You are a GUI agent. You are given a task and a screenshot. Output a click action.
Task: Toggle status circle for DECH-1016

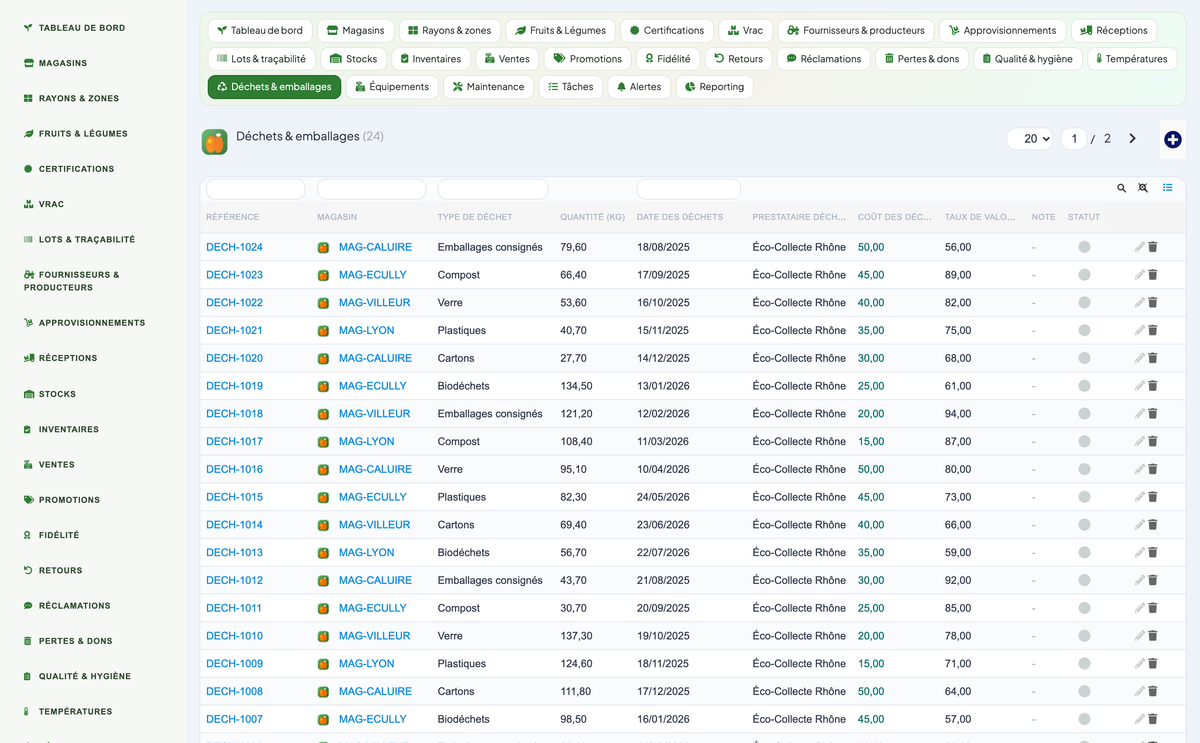click(1084, 469)
